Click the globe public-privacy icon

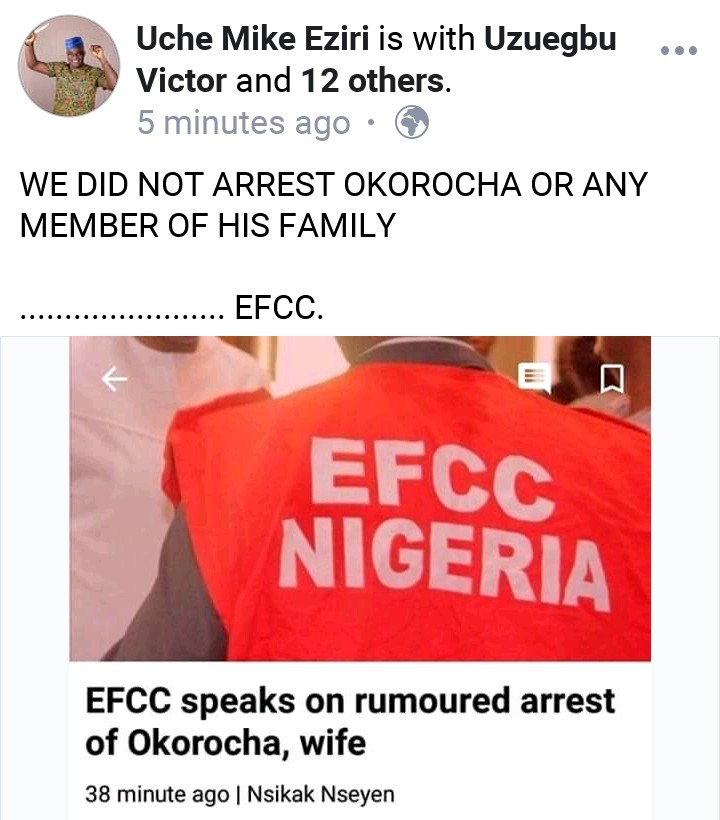pyautogui.click(x=412, y=123)
